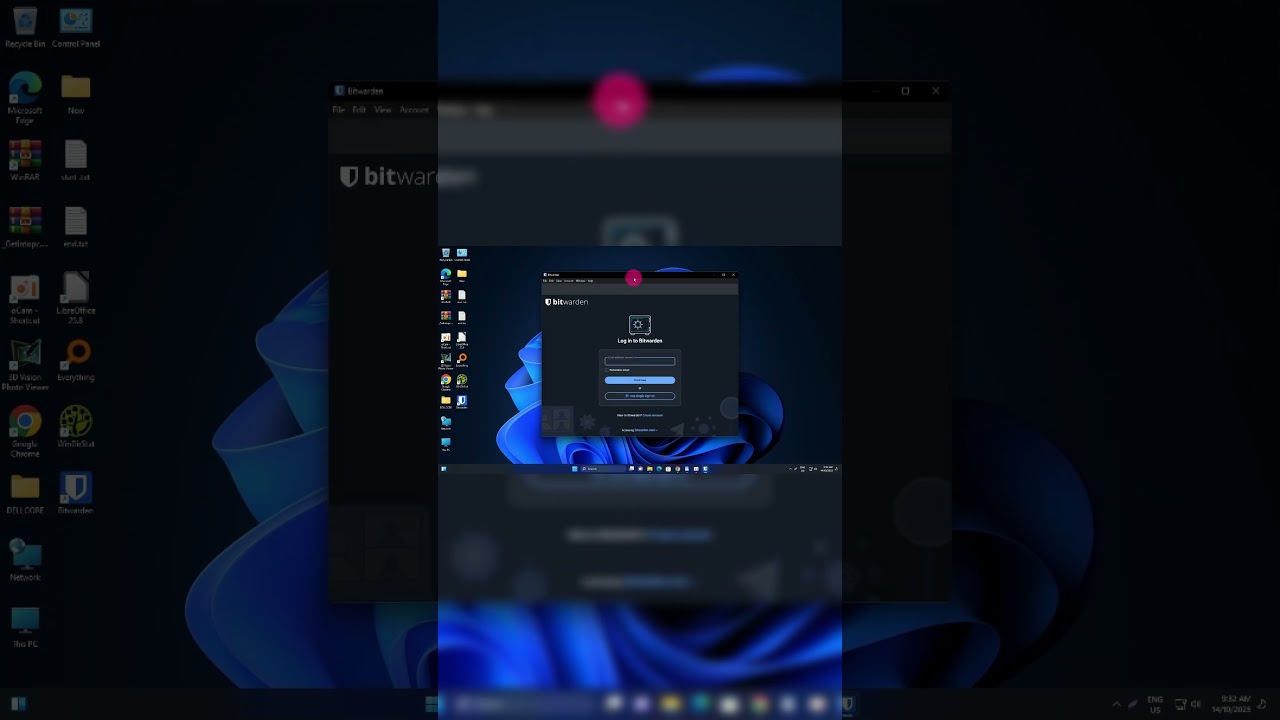Launch LibreOffice 25.8 on the large dimmed desktop
The width and height of the screenshot is (1280, 720).
click(x=76, y=299)
